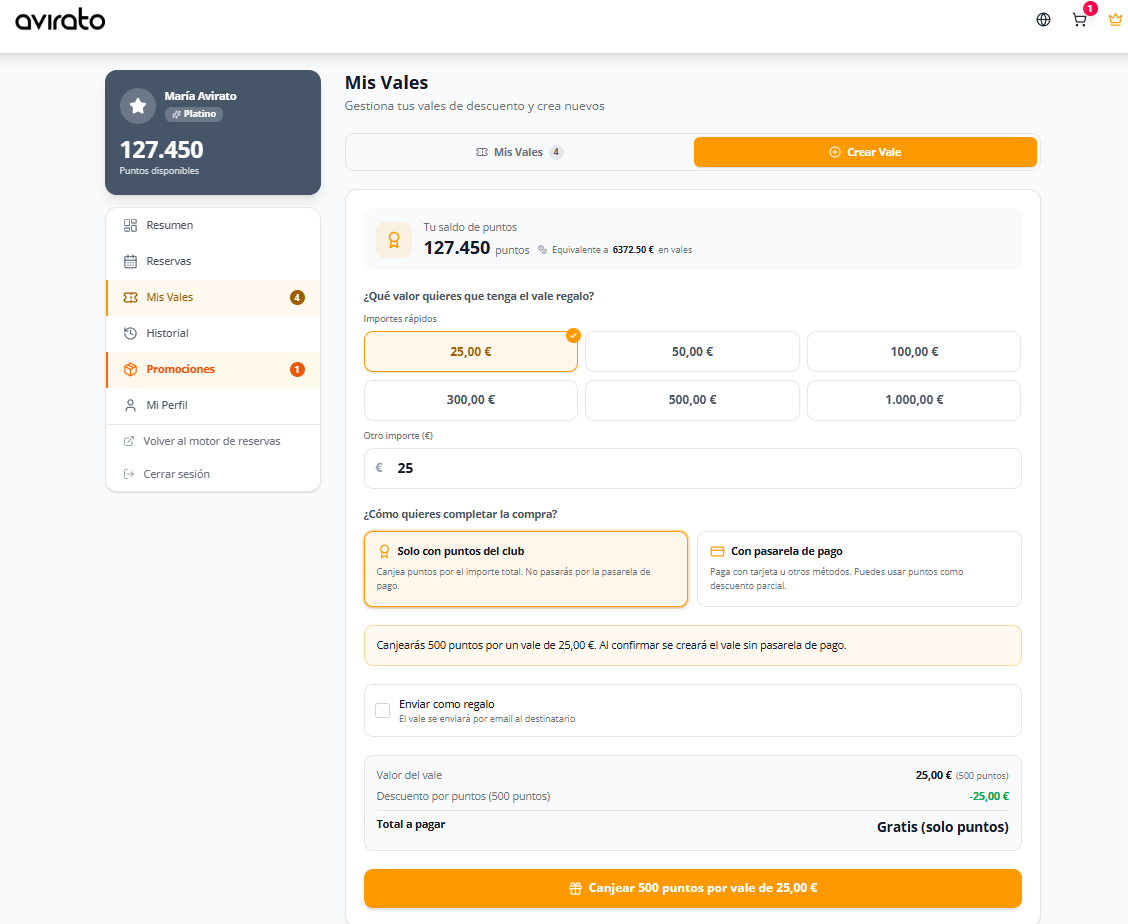This screenshot has height=924, width=1128.
Task: Click the Reservas calendar icon
Action: pyautogui.click(x=130, y=261)
